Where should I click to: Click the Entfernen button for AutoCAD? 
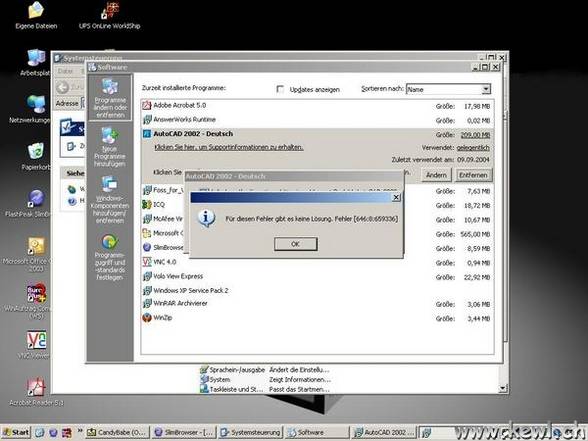tap(473, 175)
